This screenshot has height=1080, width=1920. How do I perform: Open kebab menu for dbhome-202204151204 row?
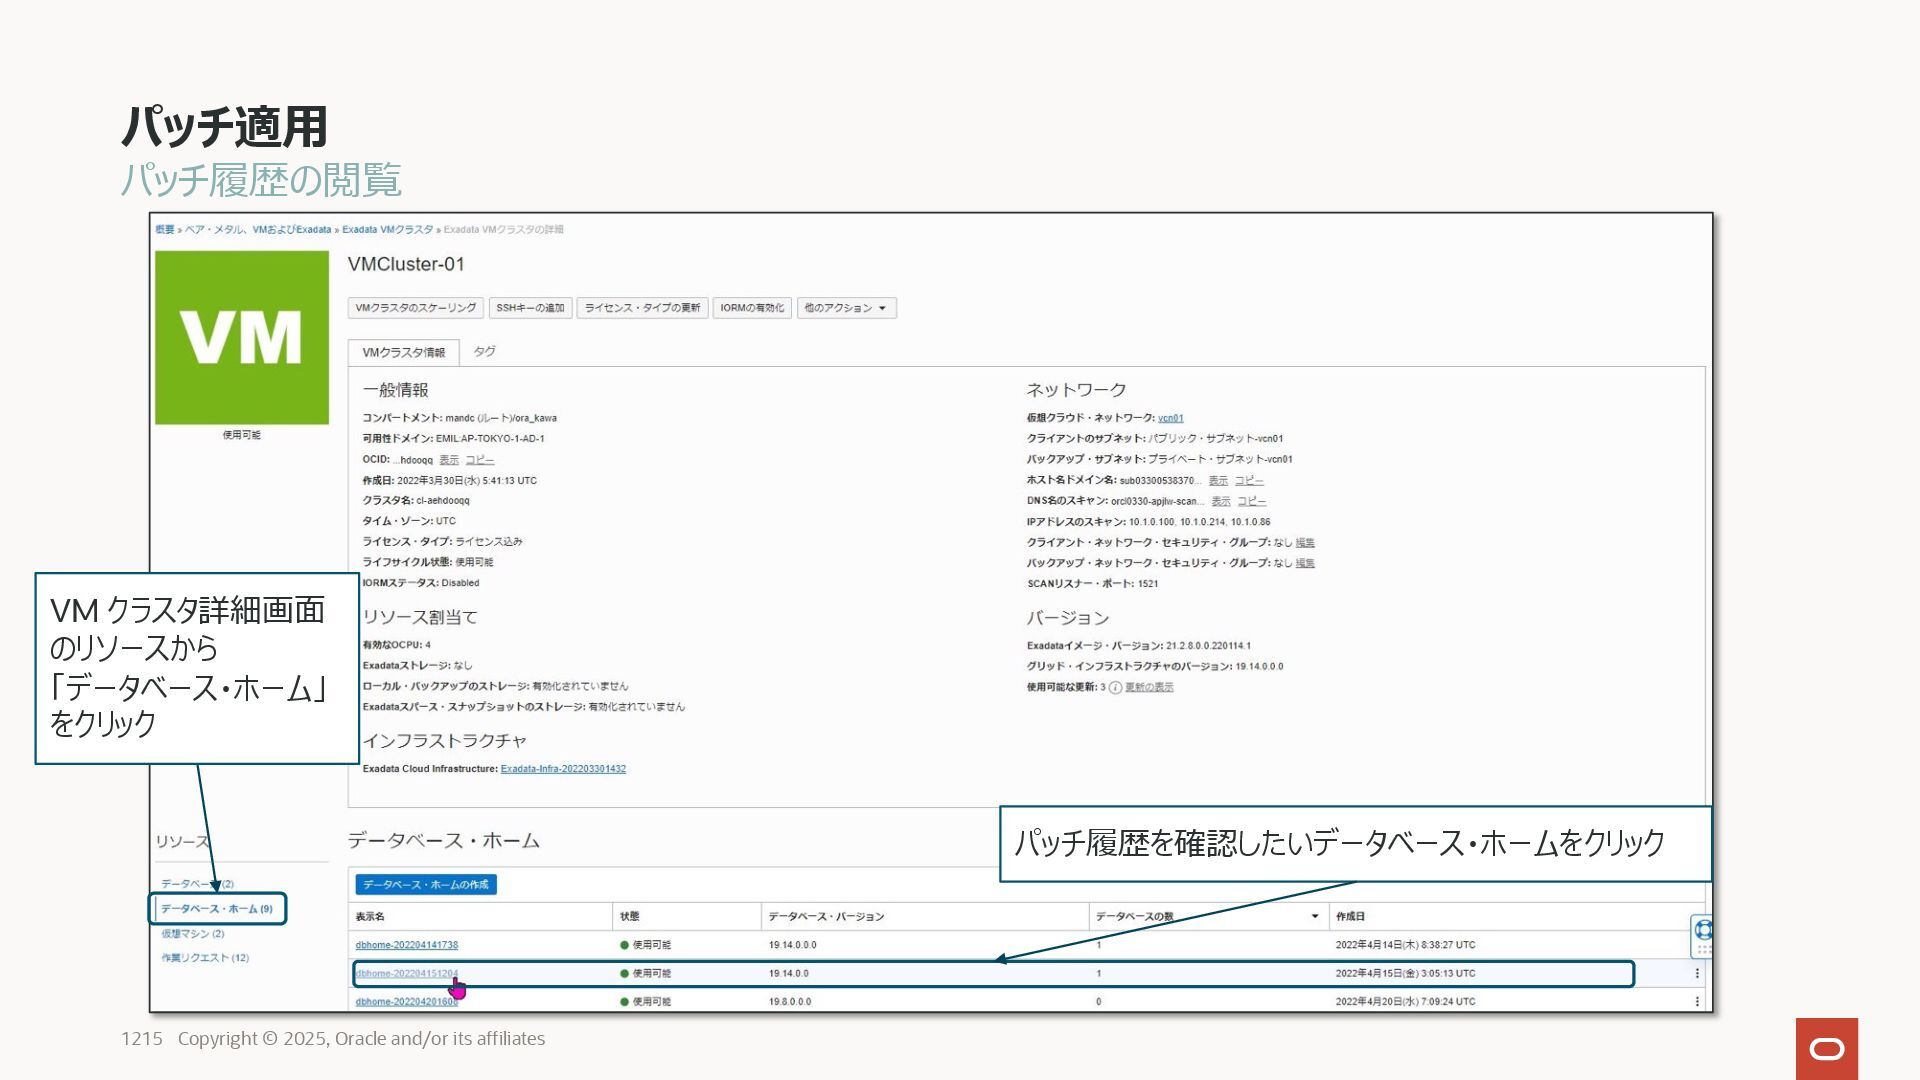pos(1696,973)
